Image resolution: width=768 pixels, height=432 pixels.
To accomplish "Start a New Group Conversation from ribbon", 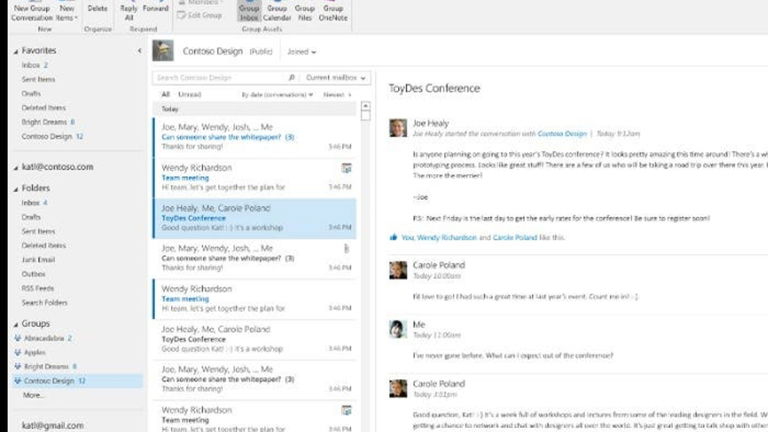I will (x=32, y=11).
